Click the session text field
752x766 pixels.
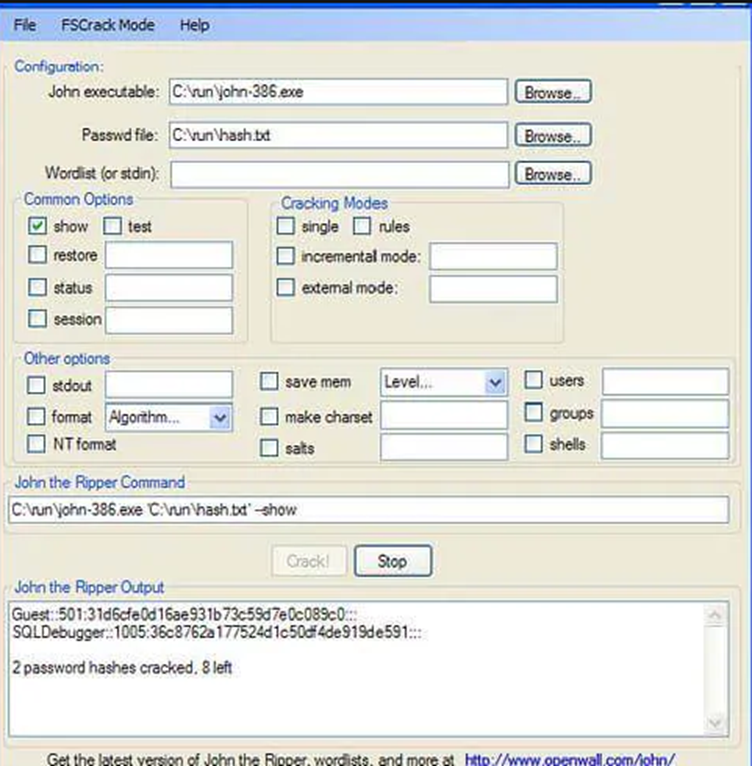[x=169, y=320]
